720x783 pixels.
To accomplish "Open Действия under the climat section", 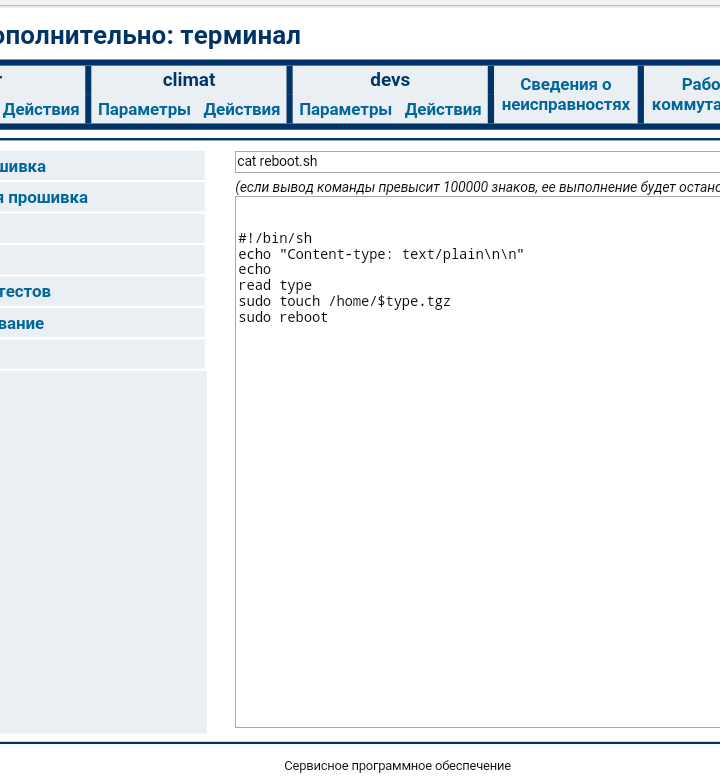I will pyautogui.click(x=241, y=109).
